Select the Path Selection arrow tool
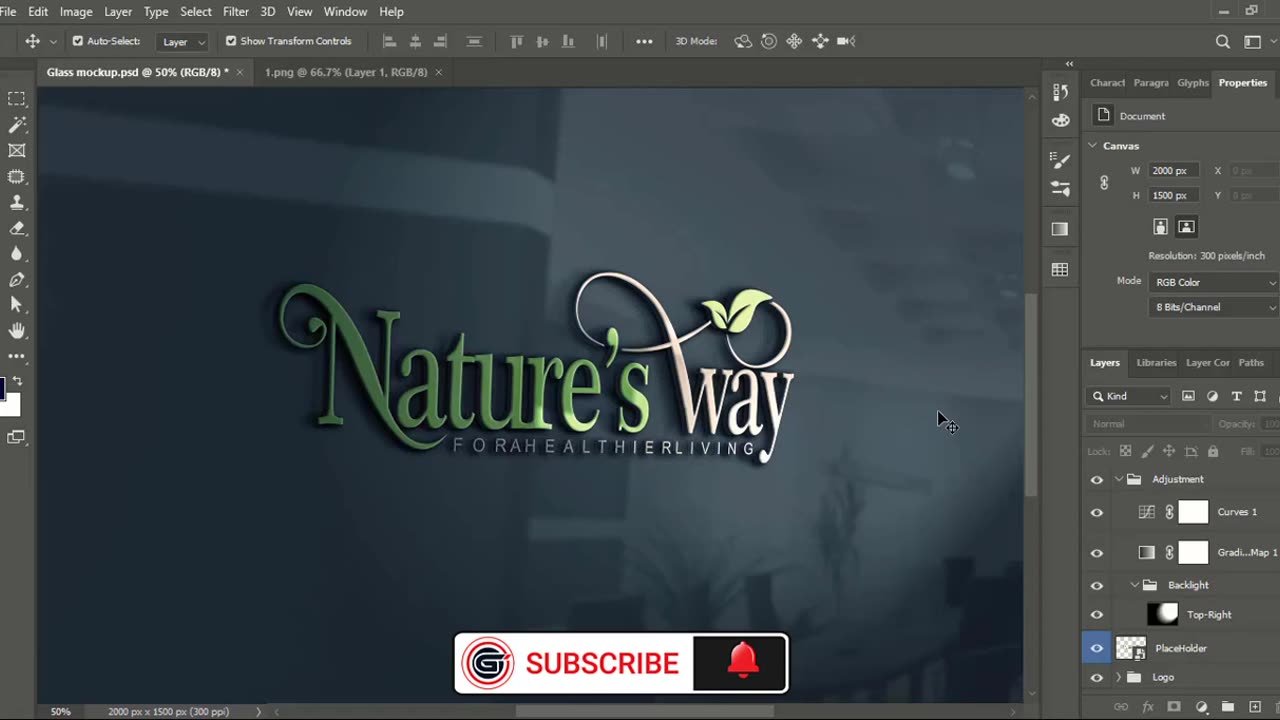This screenshot has width=1280, height=720. pyautogui.click(x=17, y=306)
